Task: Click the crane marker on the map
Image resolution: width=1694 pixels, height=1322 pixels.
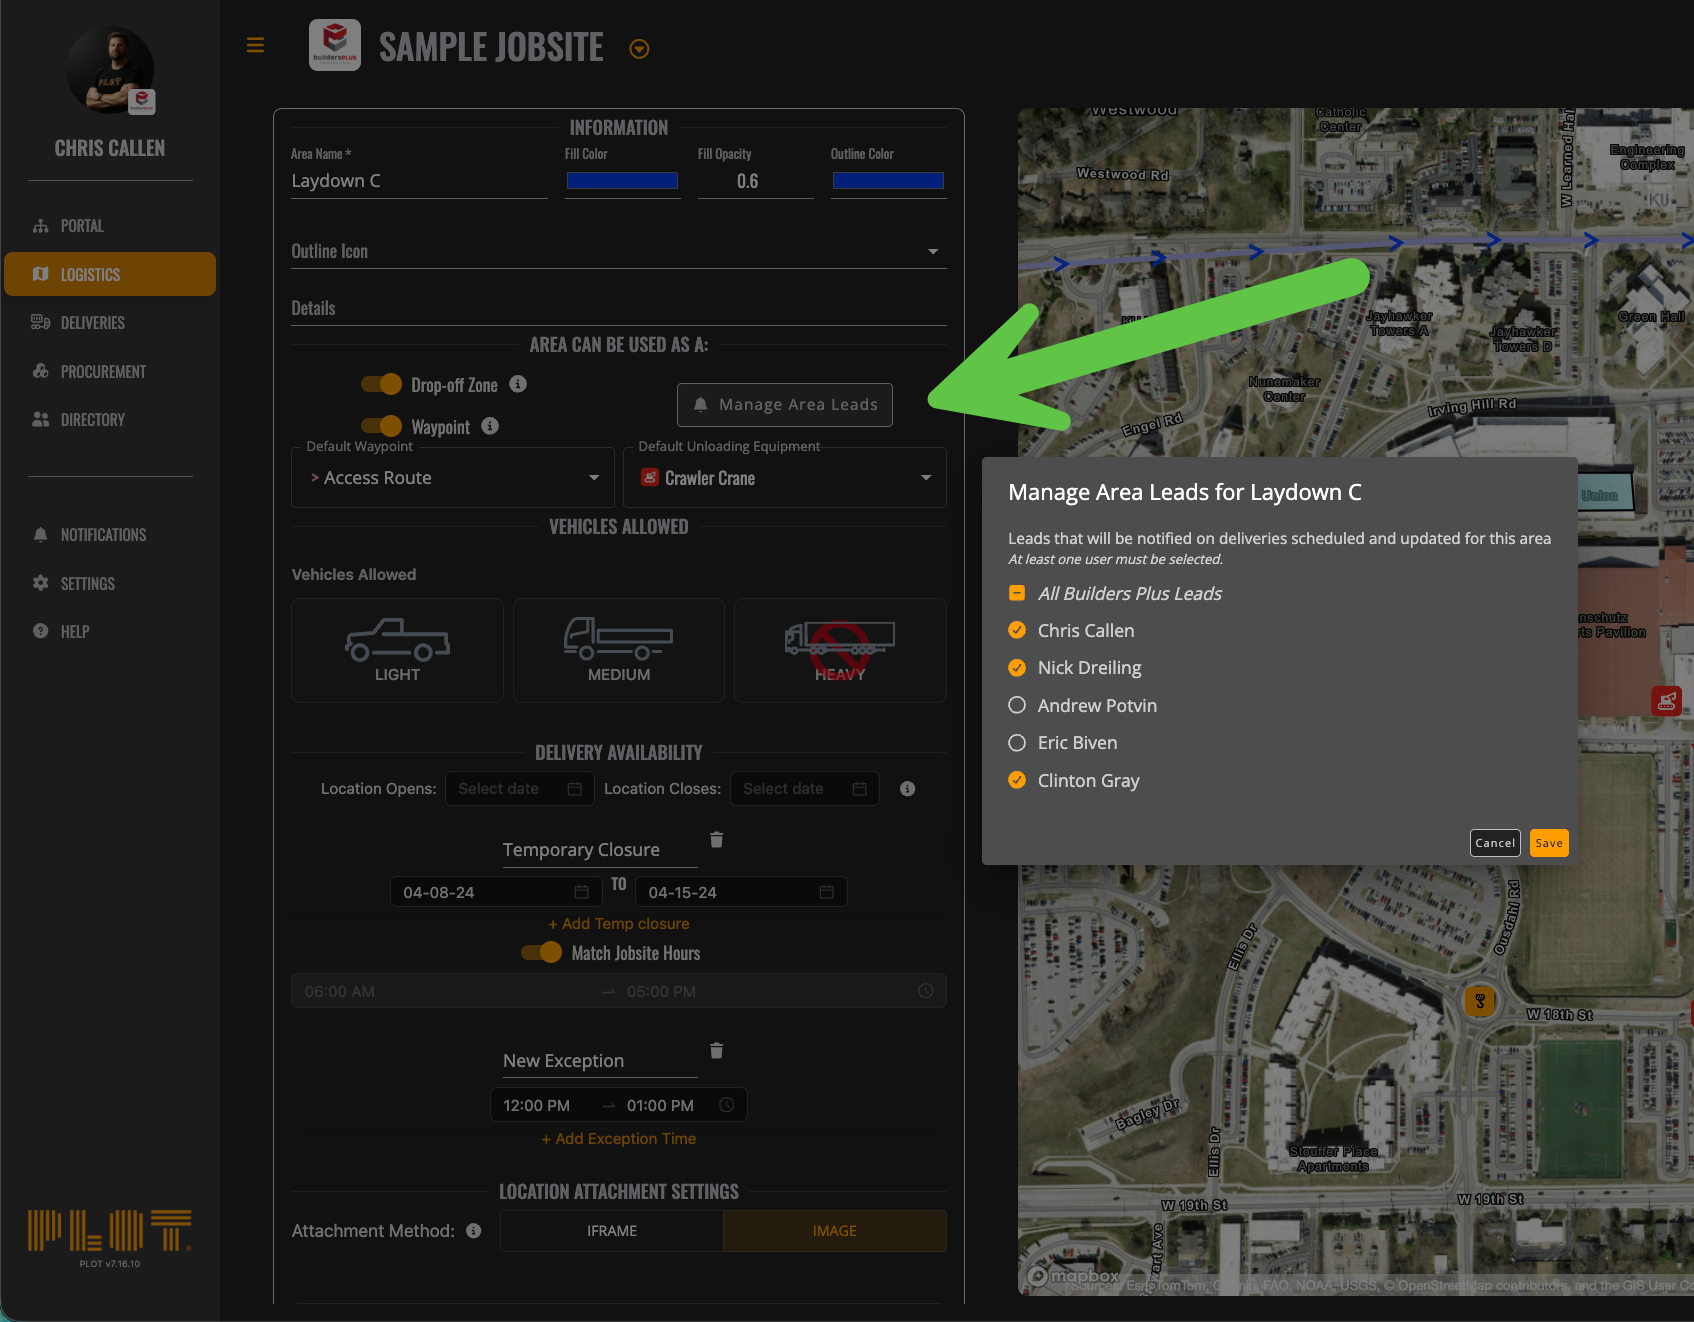Action: tap(1666, 701)
